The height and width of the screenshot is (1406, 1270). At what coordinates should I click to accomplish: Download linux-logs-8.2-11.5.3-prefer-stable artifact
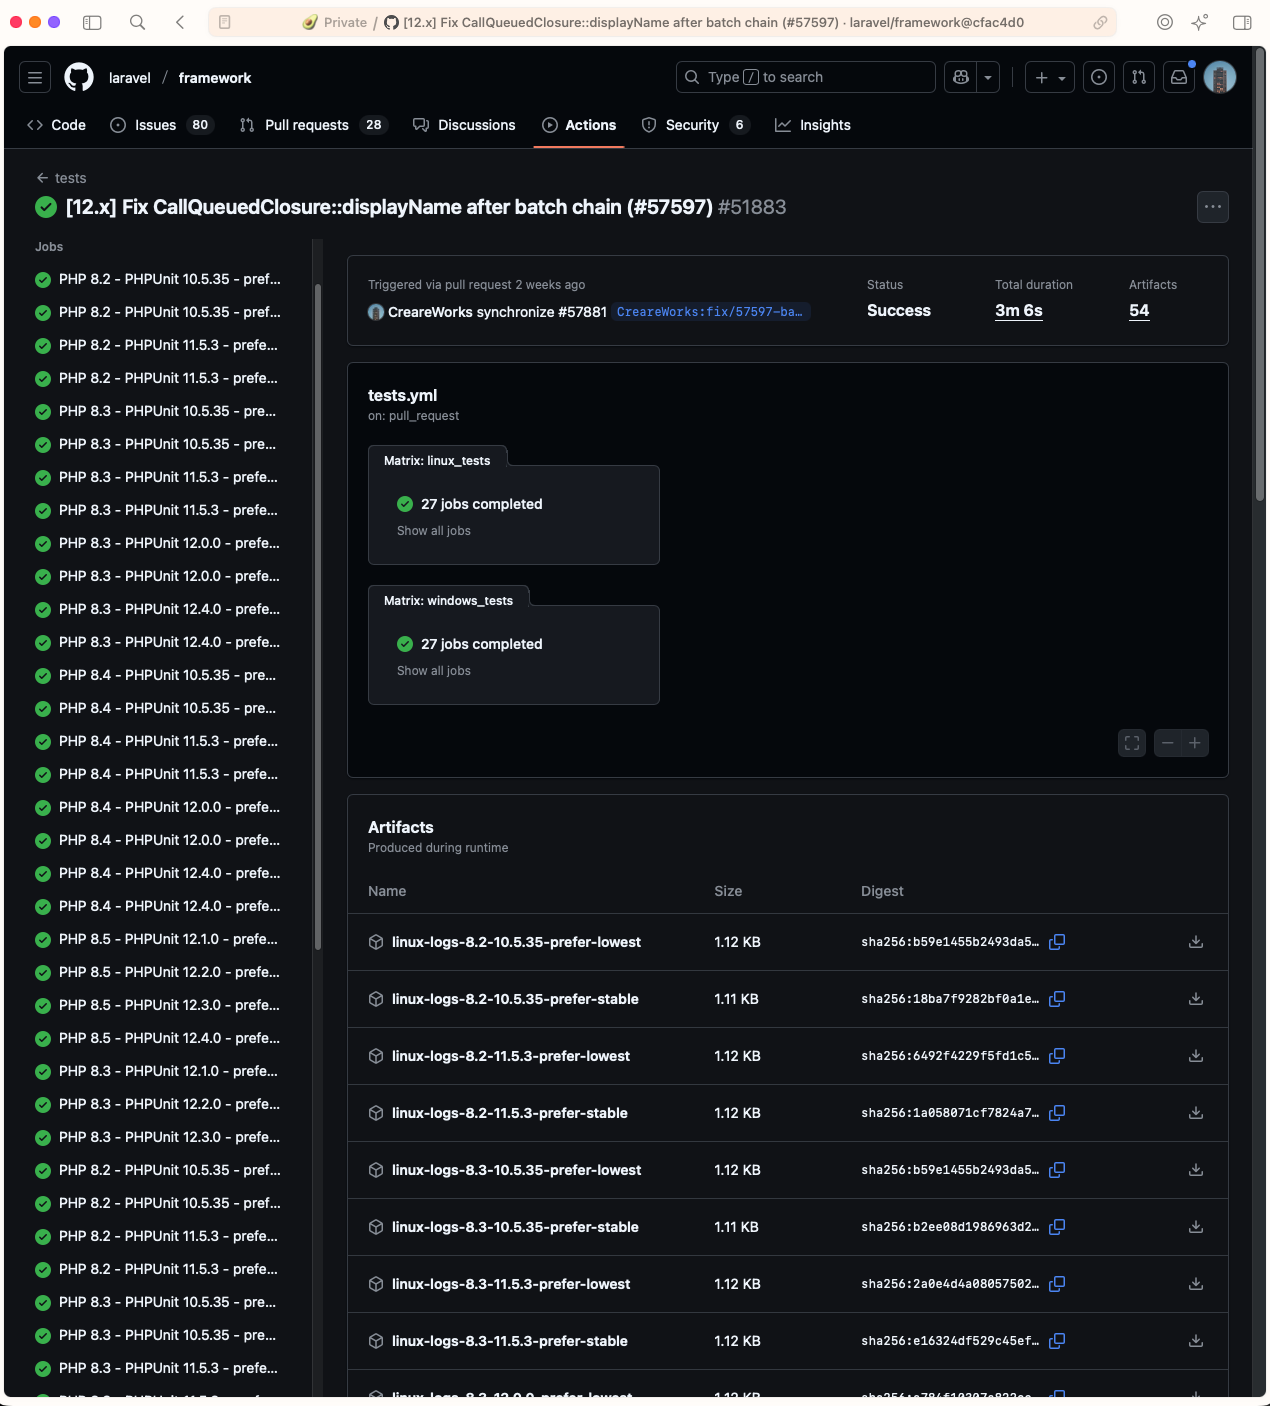1196,1113
